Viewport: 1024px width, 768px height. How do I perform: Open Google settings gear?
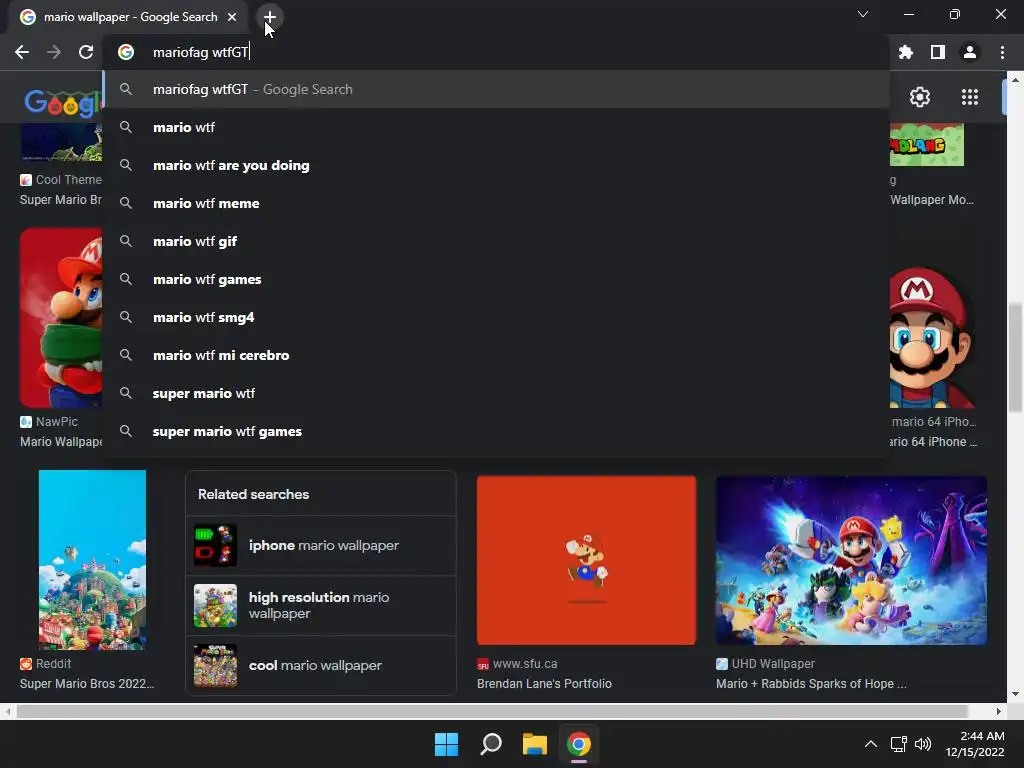[x=920, y=97]
